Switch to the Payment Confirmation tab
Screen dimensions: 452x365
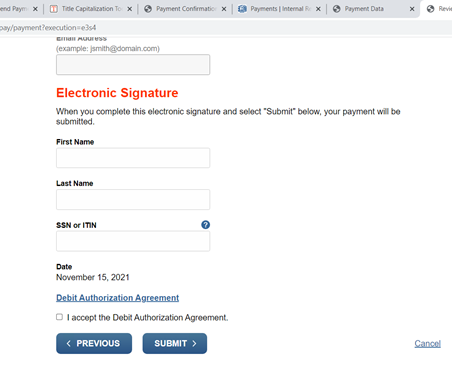click(185, 9)
